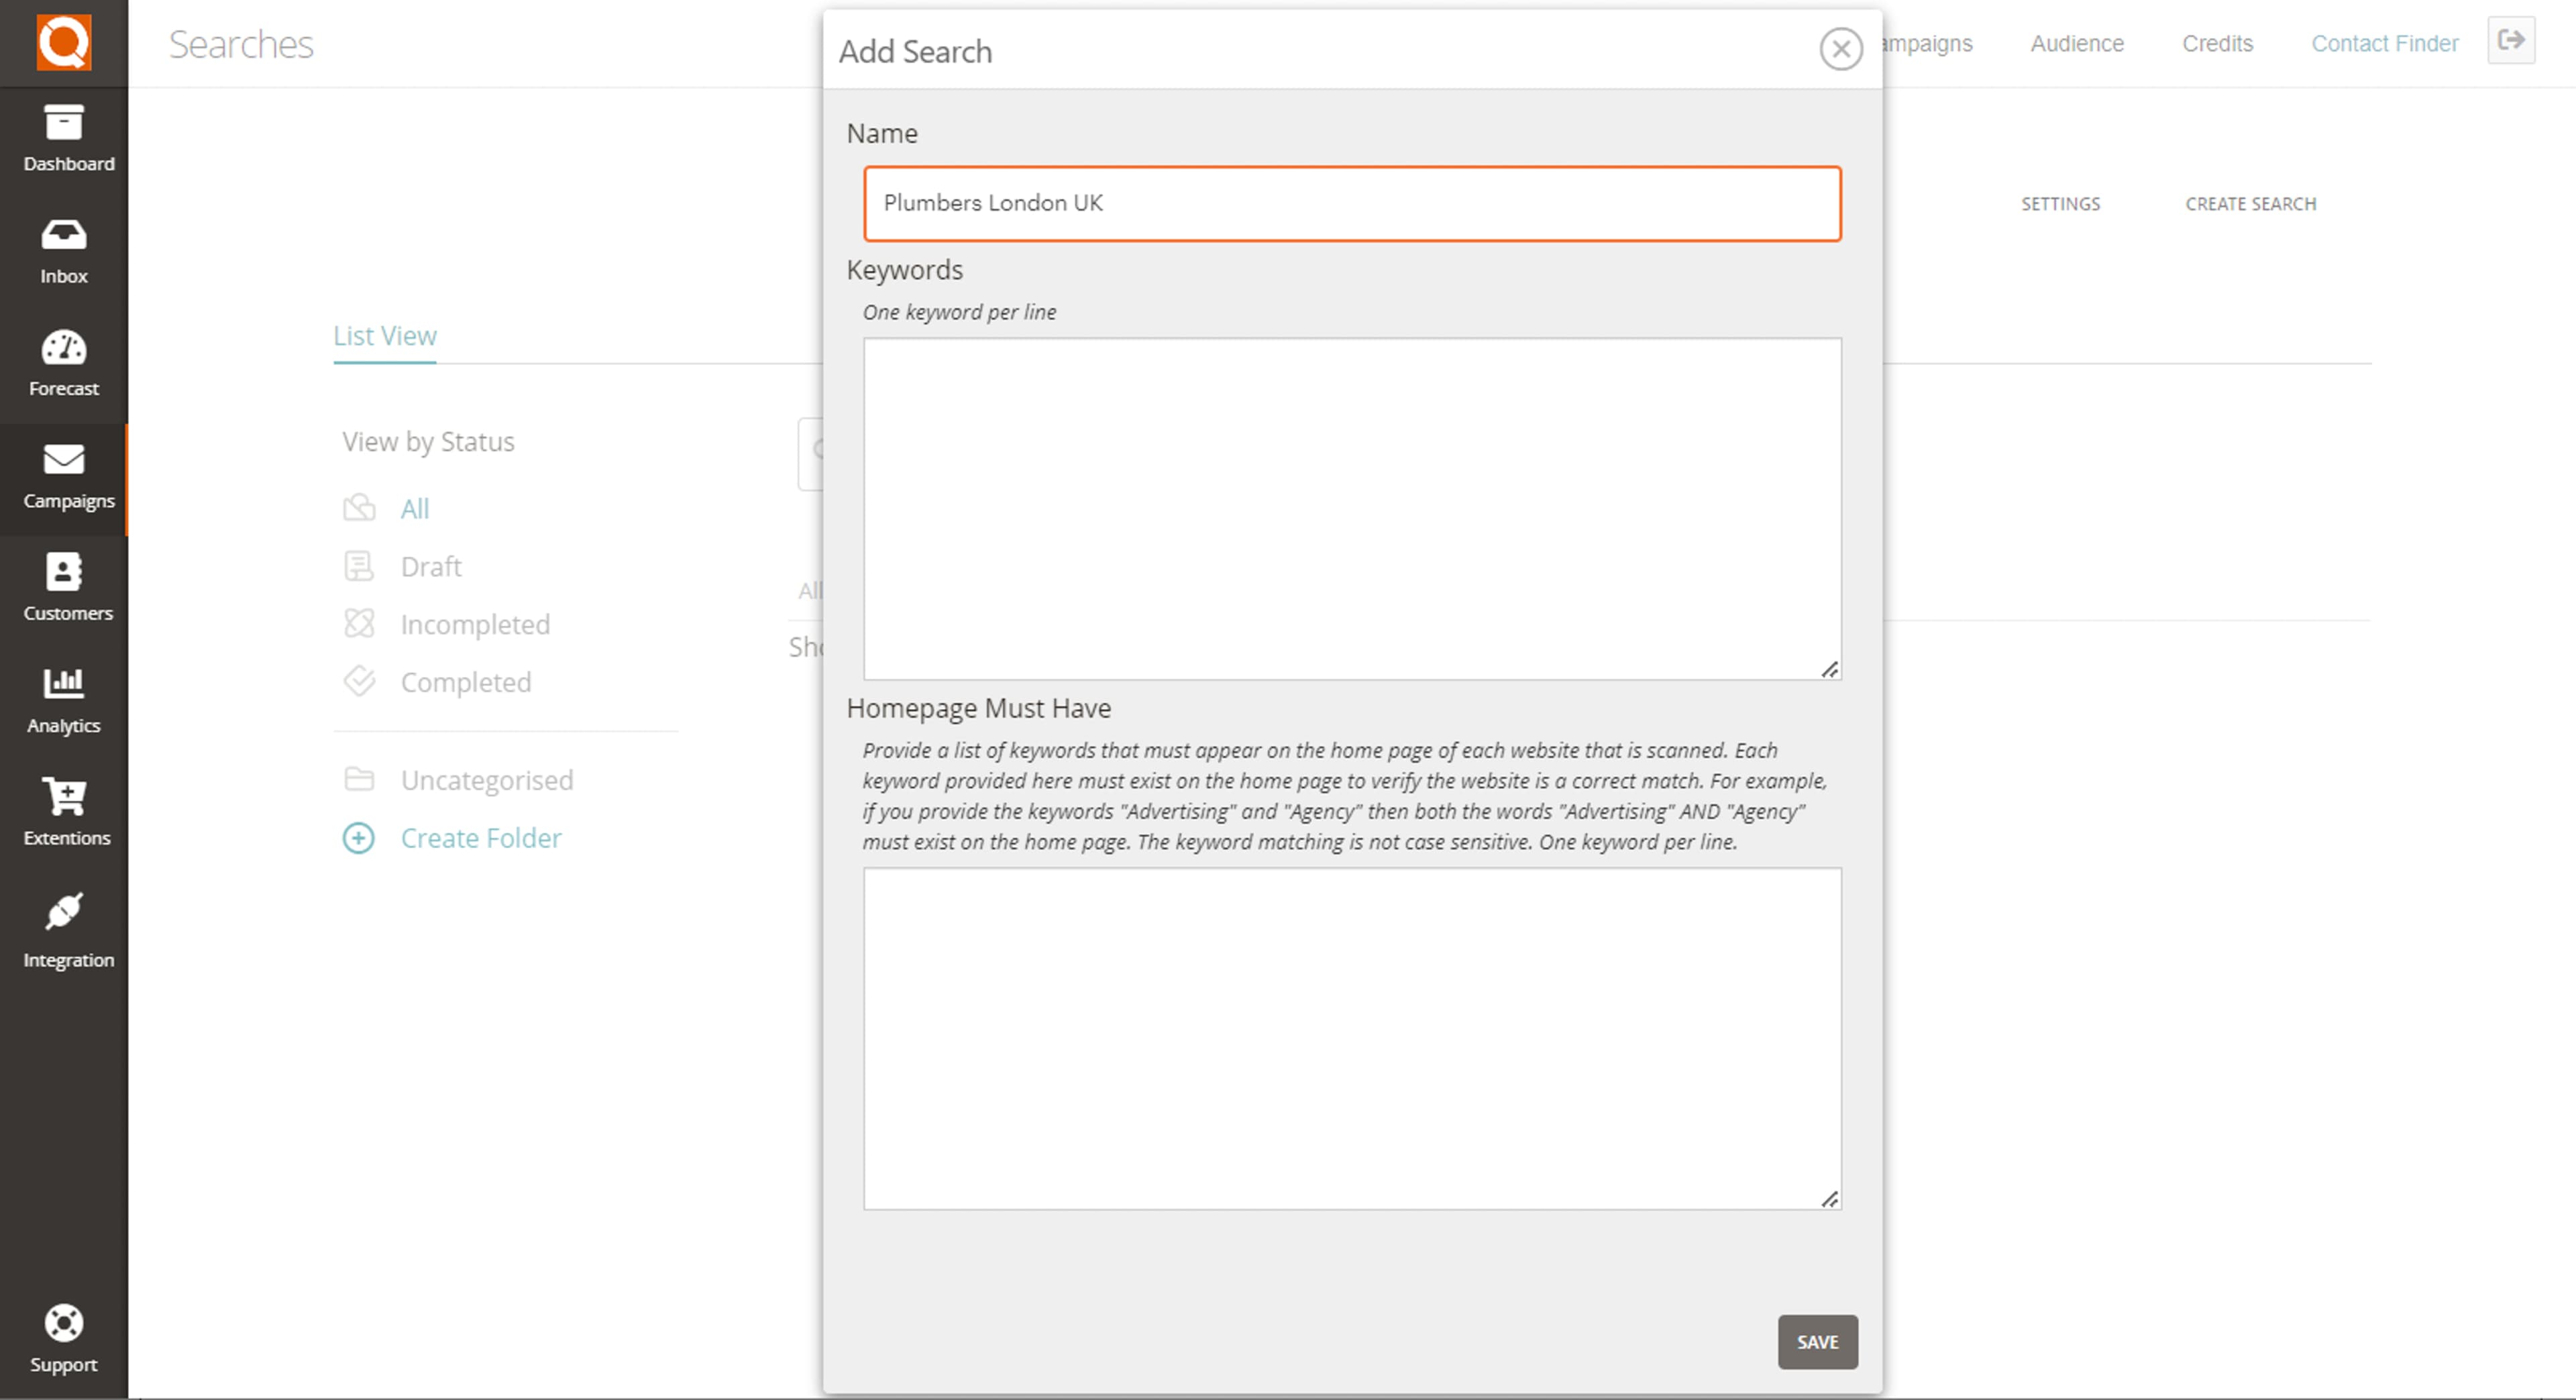Image resolution: width=2576 pixels, height=1400 pixels.
Task: Open the Audience menu item
Action: tap(2076, 43)
